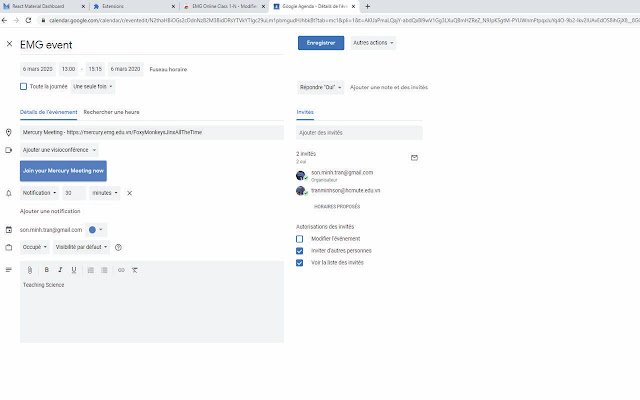The height and width of the screenshot is (400, 640).
Task: Click the location pin icon
Action: [x=9, y=132]
